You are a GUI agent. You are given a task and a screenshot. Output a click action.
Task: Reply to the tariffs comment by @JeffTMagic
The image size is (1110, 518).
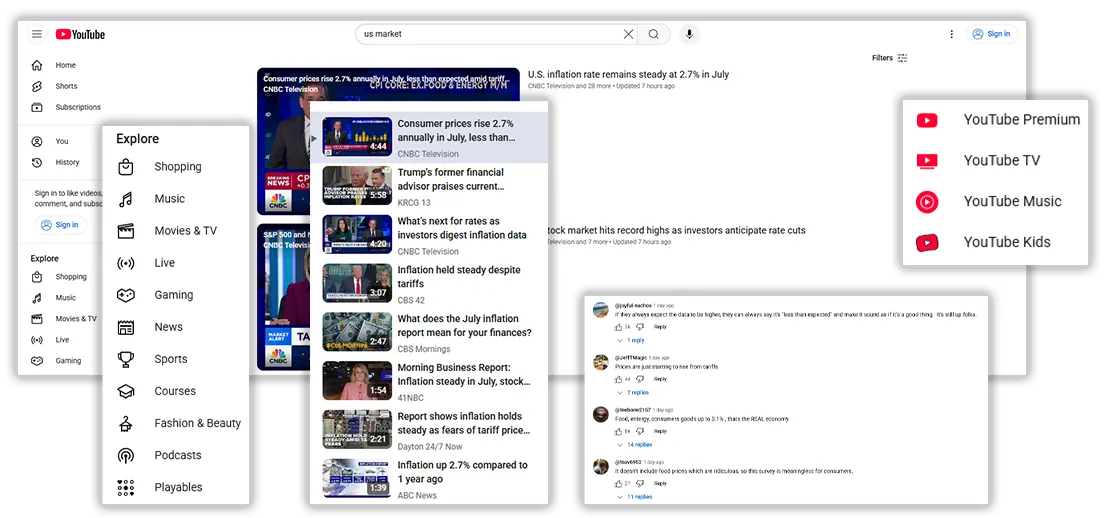(x=660, y=379)
